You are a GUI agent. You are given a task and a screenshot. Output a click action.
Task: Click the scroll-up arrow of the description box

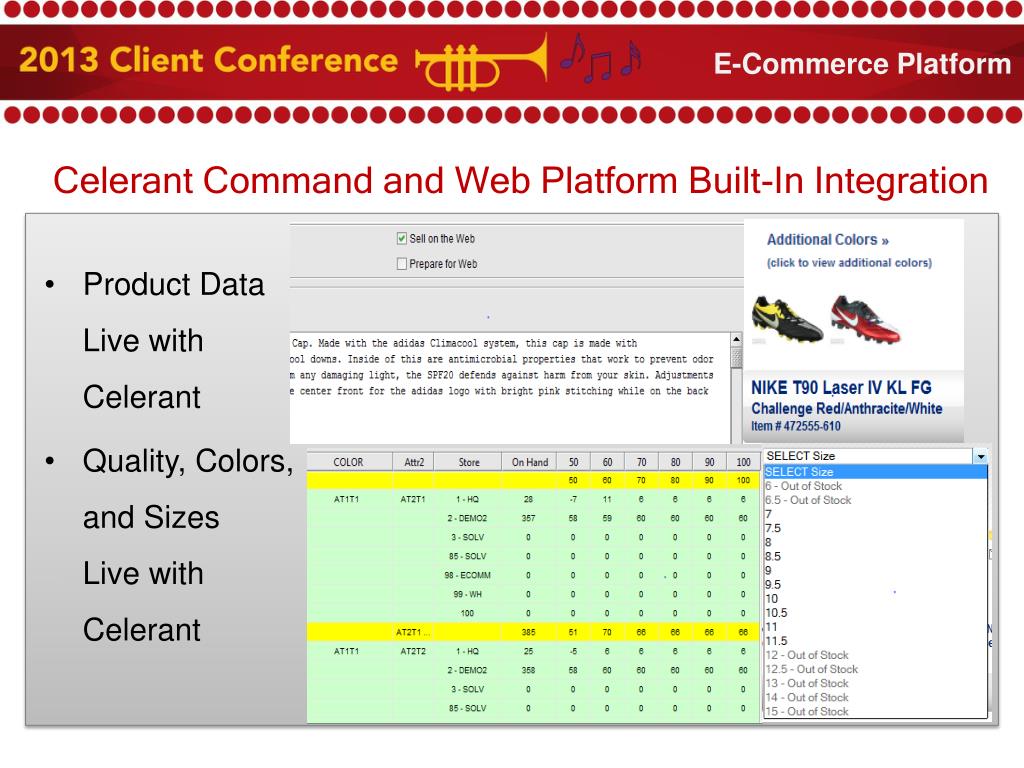(736, 340)
